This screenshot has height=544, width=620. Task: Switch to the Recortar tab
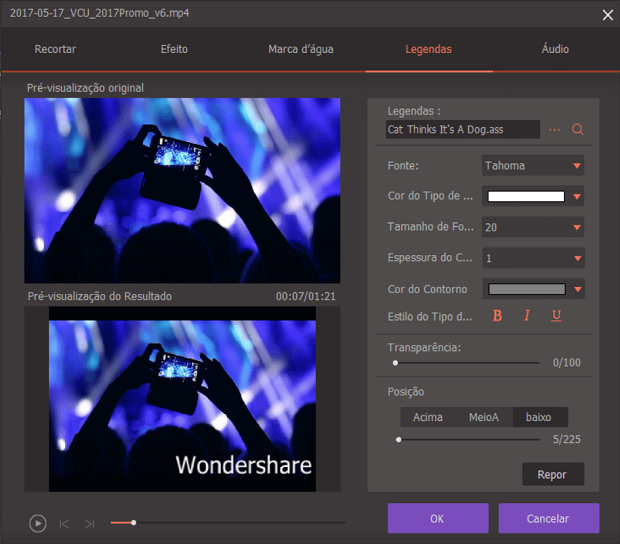coord(55,49)
